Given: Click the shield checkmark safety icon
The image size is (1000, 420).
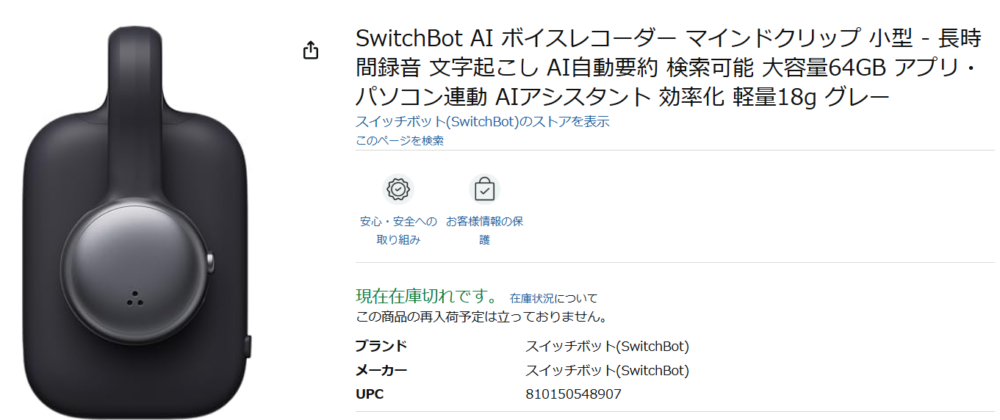Looking at the screenshot, I should click(x=399, y=188).
